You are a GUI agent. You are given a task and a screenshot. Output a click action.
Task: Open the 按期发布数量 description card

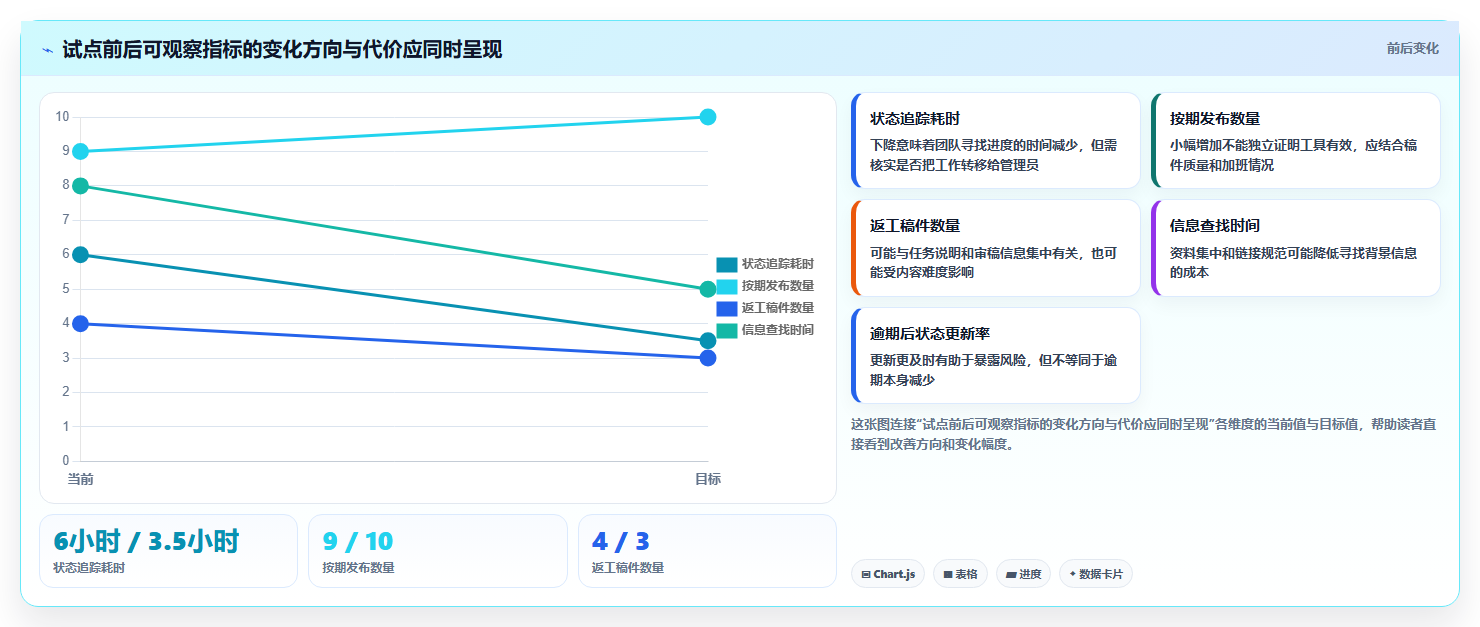1296,141
